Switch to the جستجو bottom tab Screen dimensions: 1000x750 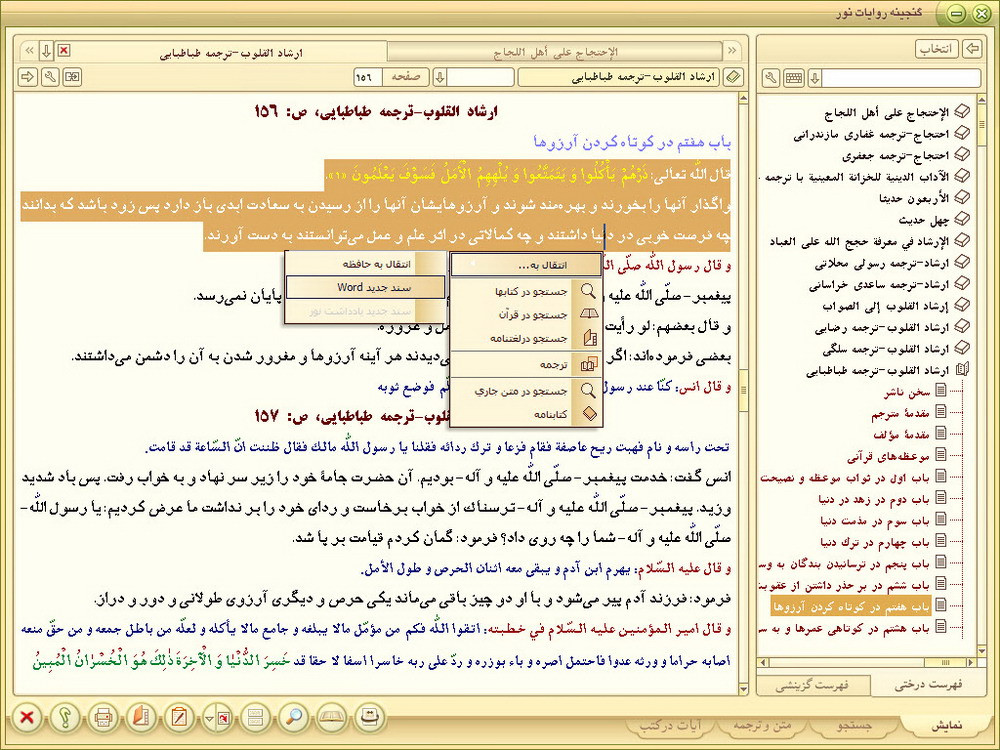pyautogui.click(x=854, y=726)
